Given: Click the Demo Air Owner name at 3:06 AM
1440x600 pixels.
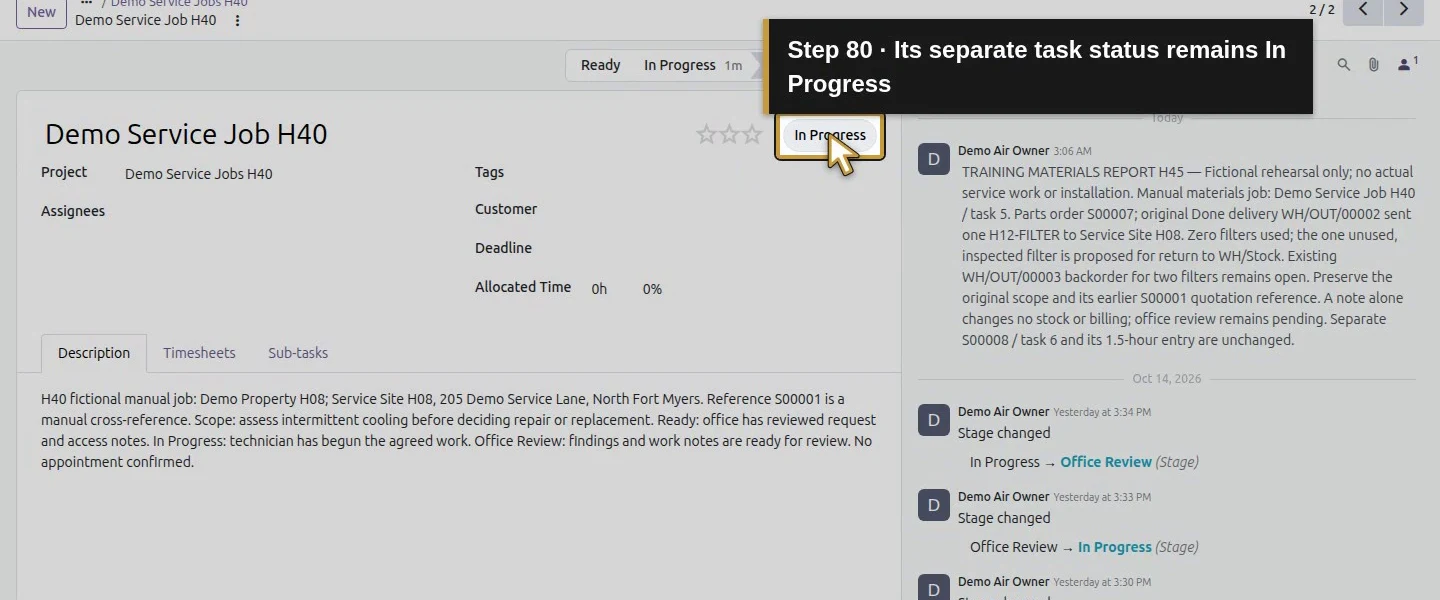Looking at the screenshot, I should coord(1003,151).
